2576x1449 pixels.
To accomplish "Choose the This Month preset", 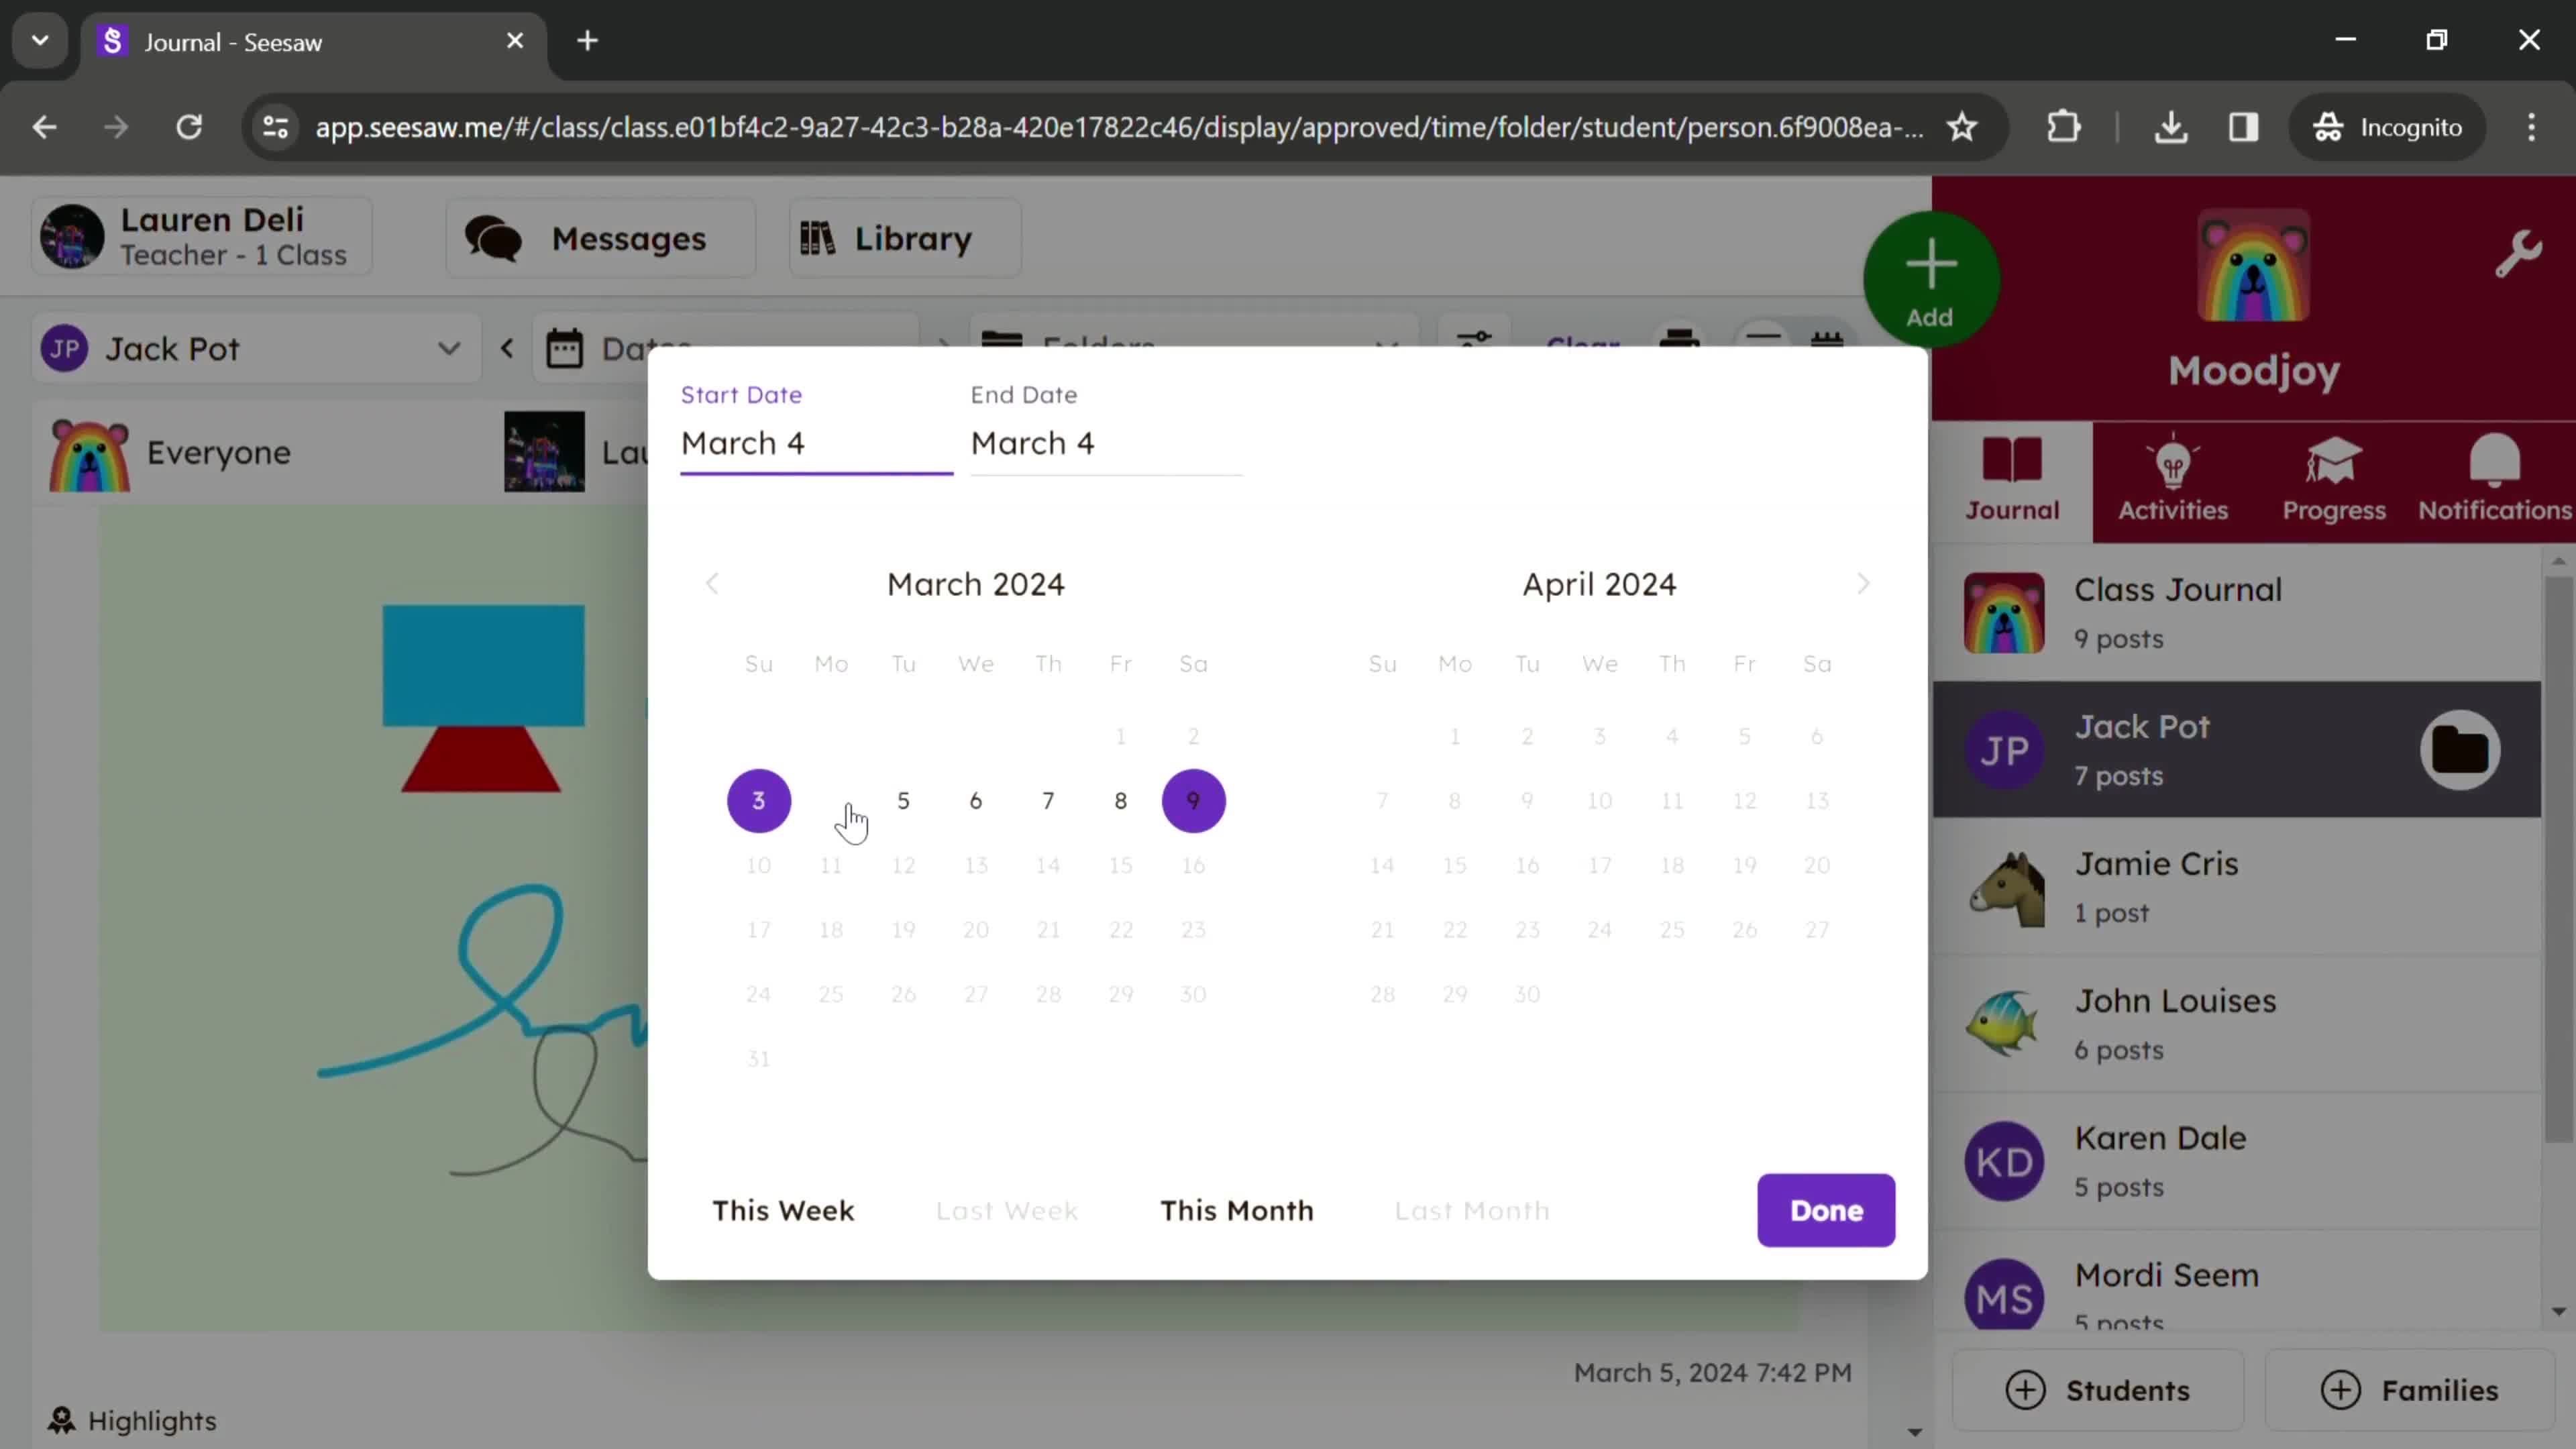I will point(1237,1210).
